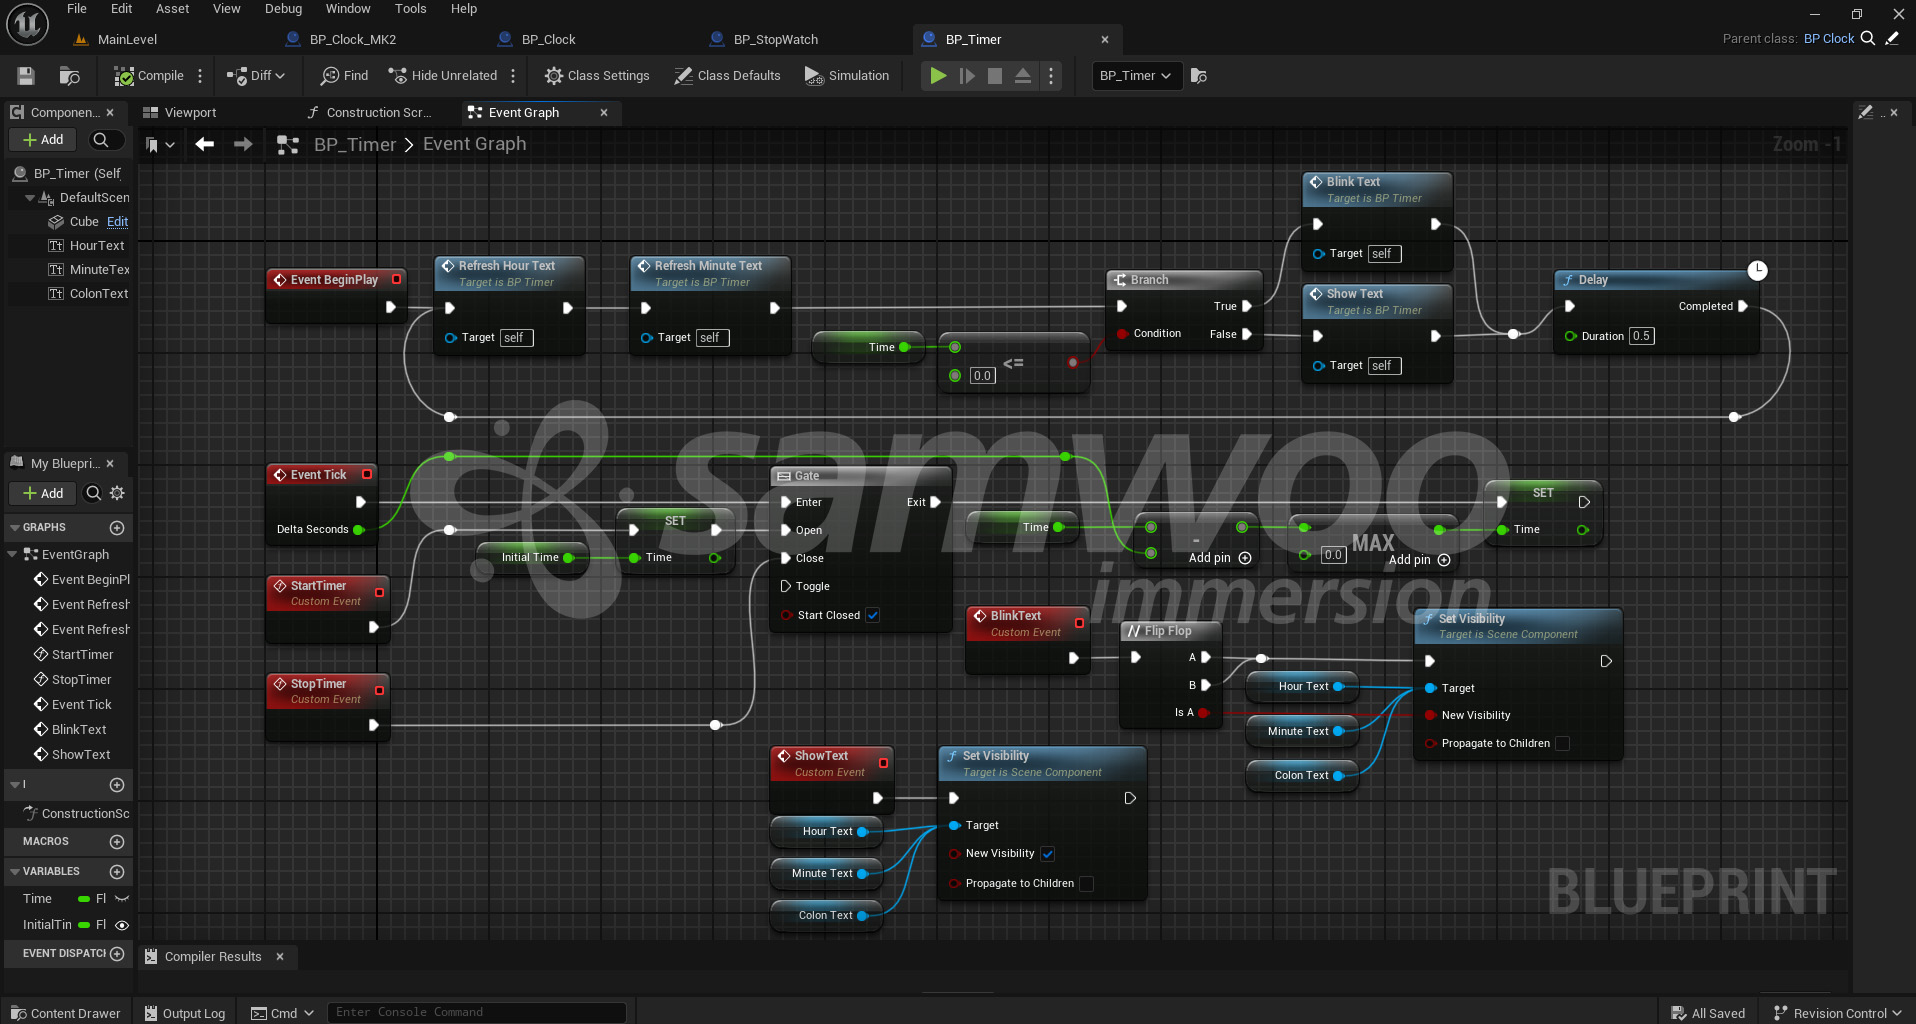1916x1024 pixels.
Task: Click the frame skip playback button
Action: pyautogui.click(x=967, y=76)
